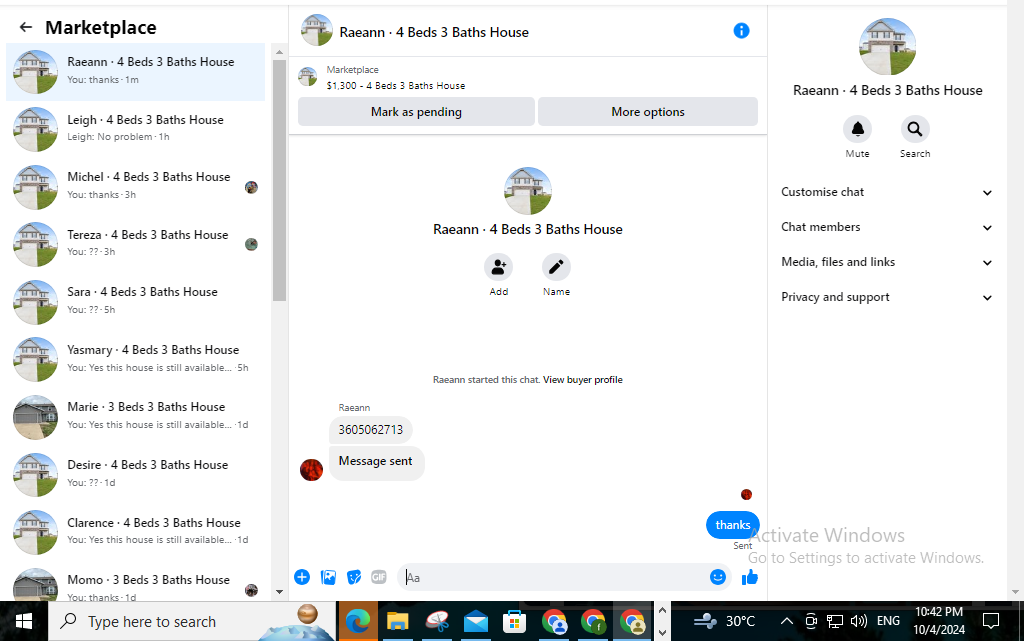Viewport: 1024px width, 641px height.
Task: Add people to the chat icon
Action: click(498, 267)
